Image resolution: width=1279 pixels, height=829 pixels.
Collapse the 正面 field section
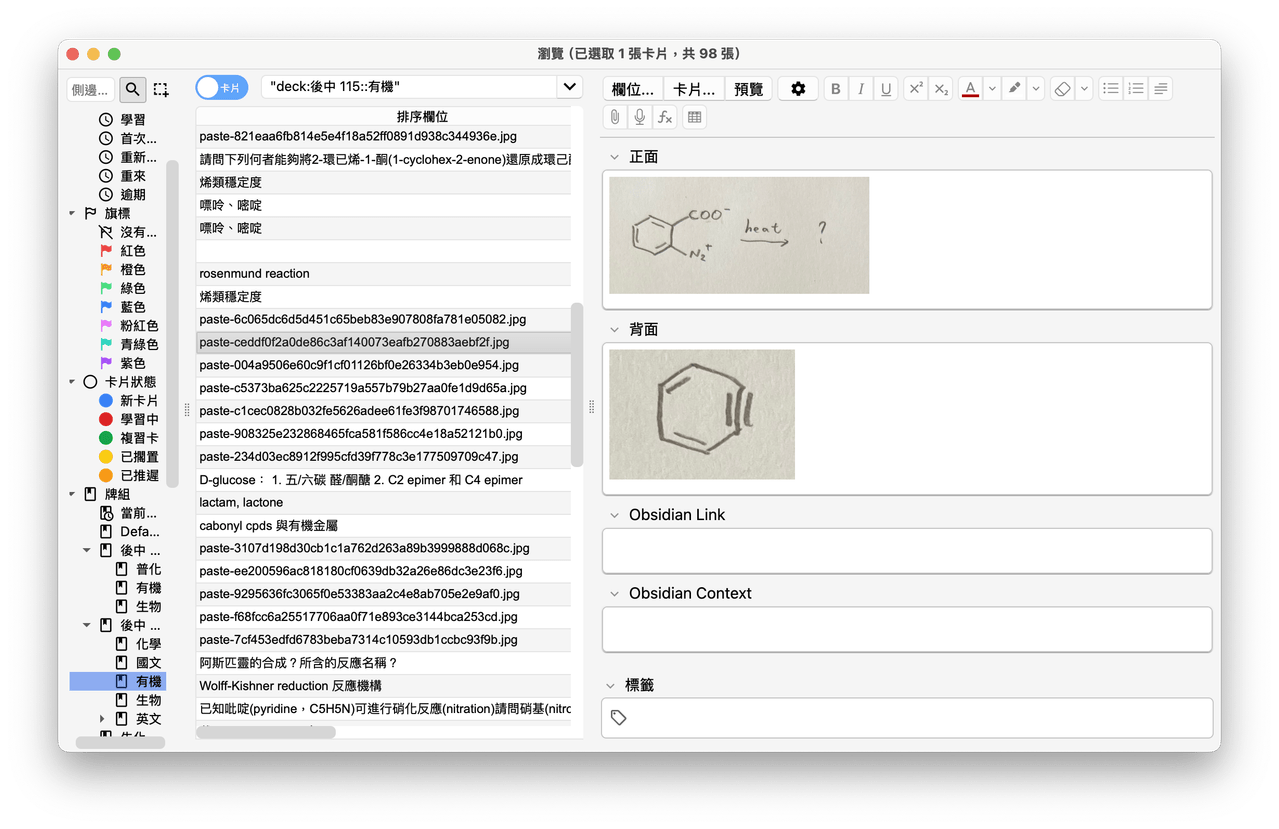(x=614, y=157)
